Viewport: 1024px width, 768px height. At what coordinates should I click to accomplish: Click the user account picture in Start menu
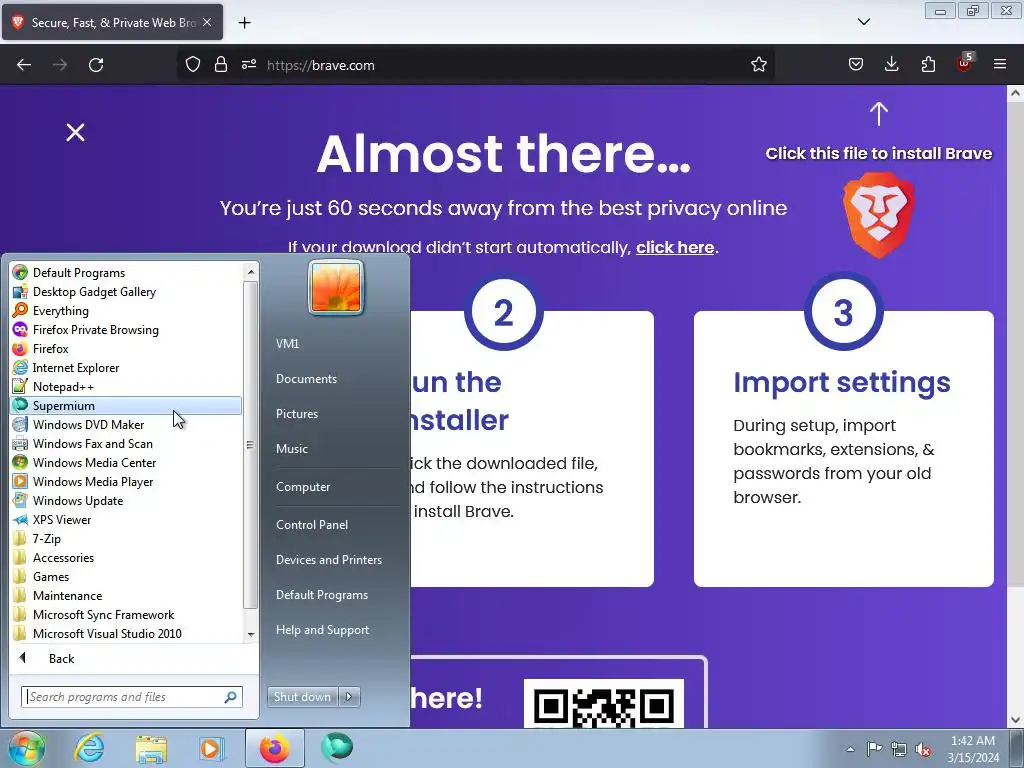(336, 287)
